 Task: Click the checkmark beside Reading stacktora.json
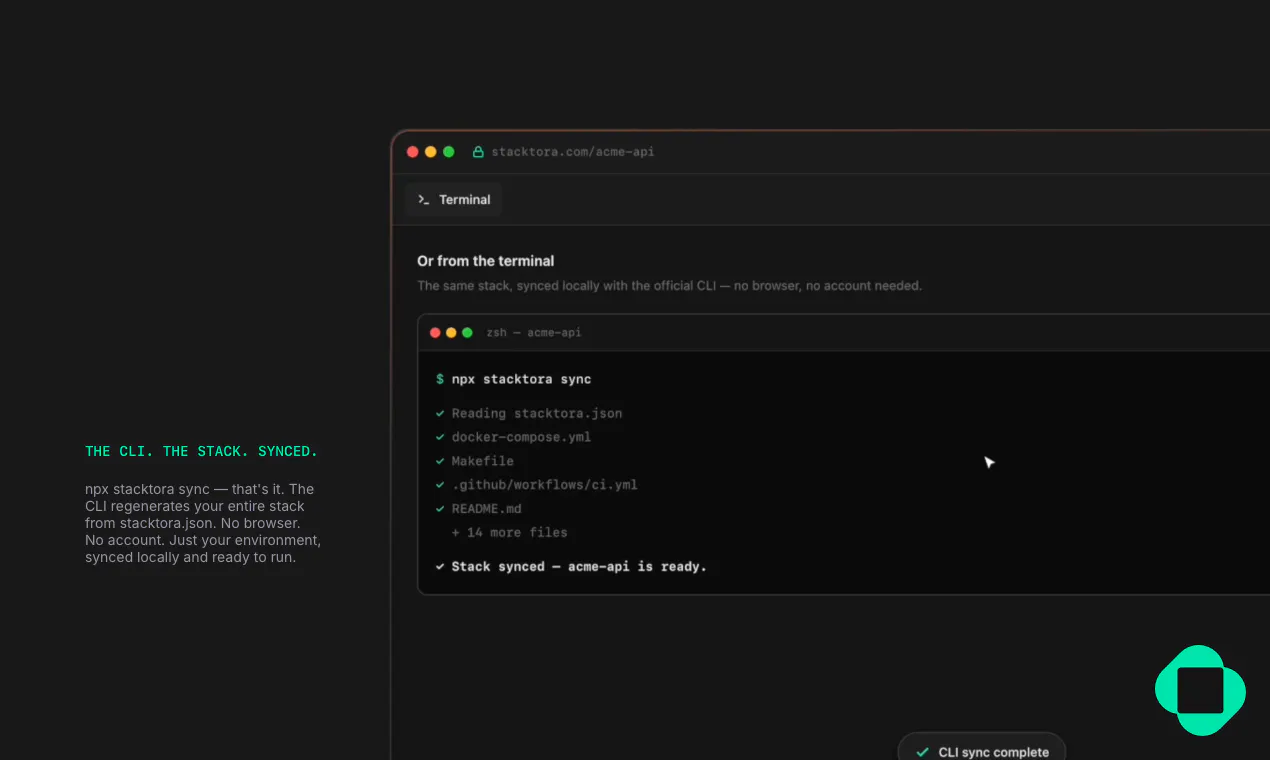tap(440, 413)
